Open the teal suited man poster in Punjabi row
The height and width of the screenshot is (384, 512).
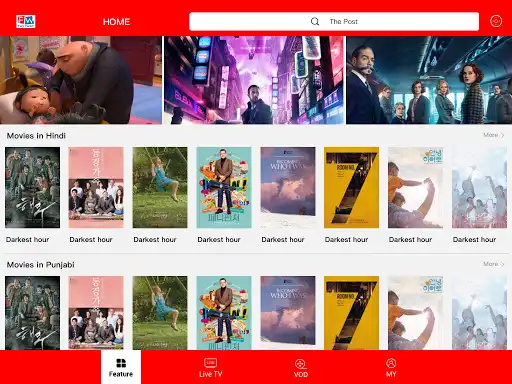click(x=224, y=313)
